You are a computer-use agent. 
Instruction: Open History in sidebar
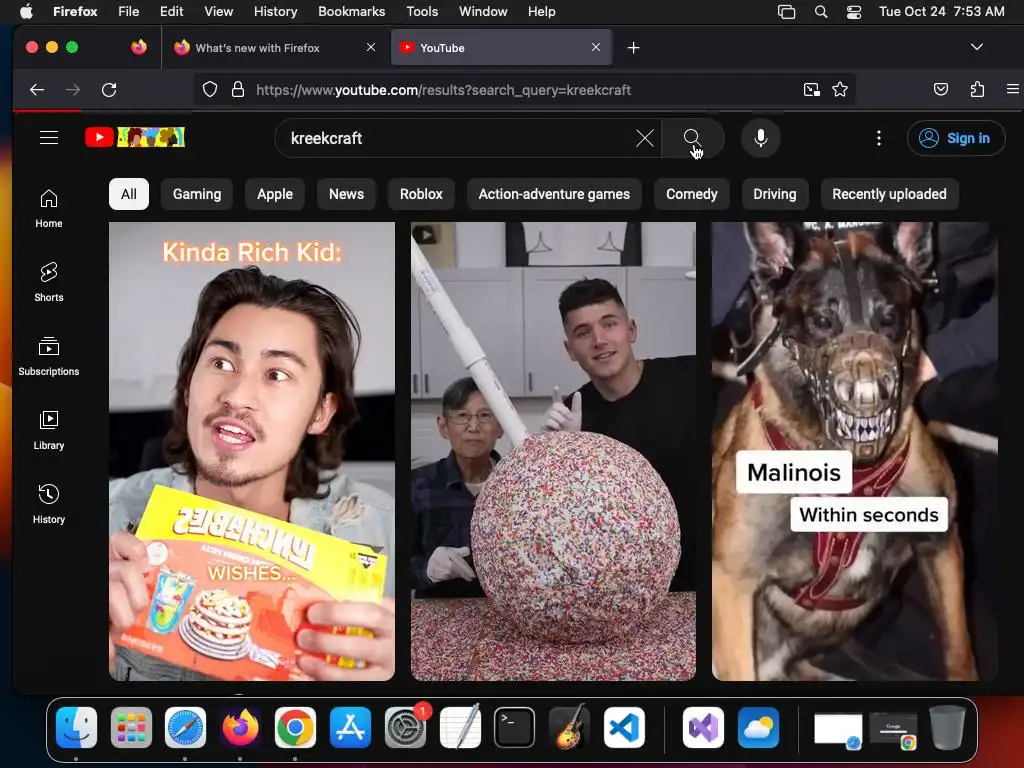tap(49, 504)
